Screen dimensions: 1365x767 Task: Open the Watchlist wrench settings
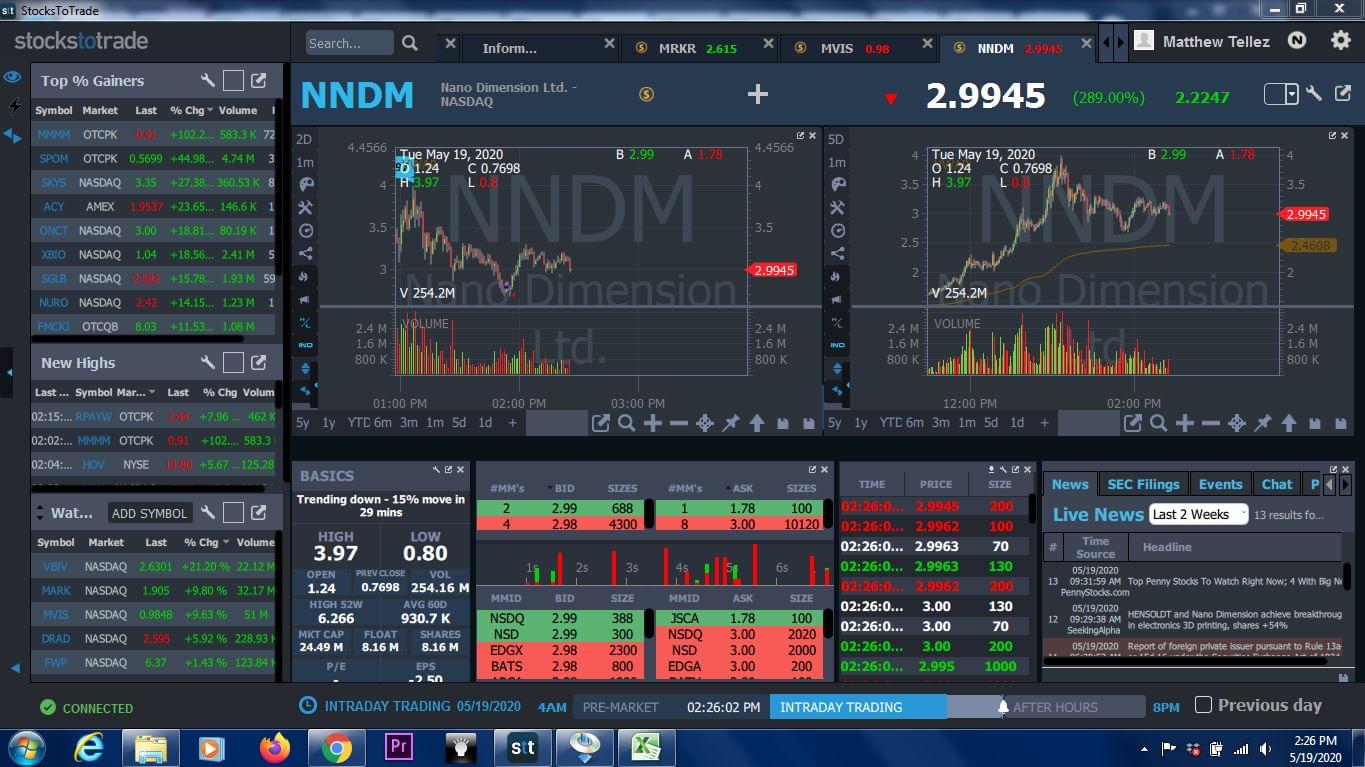click(208, 513)
